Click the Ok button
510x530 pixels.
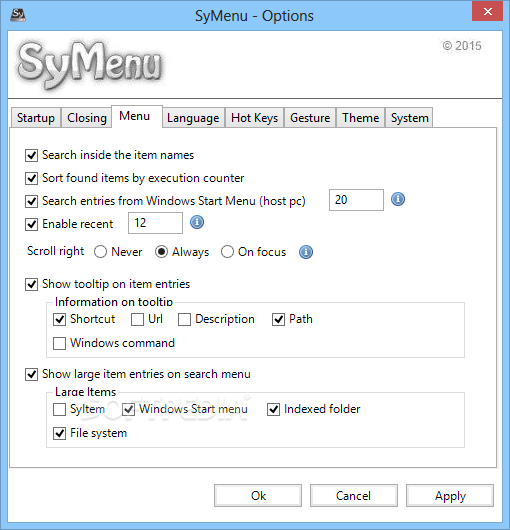point(258,496)
